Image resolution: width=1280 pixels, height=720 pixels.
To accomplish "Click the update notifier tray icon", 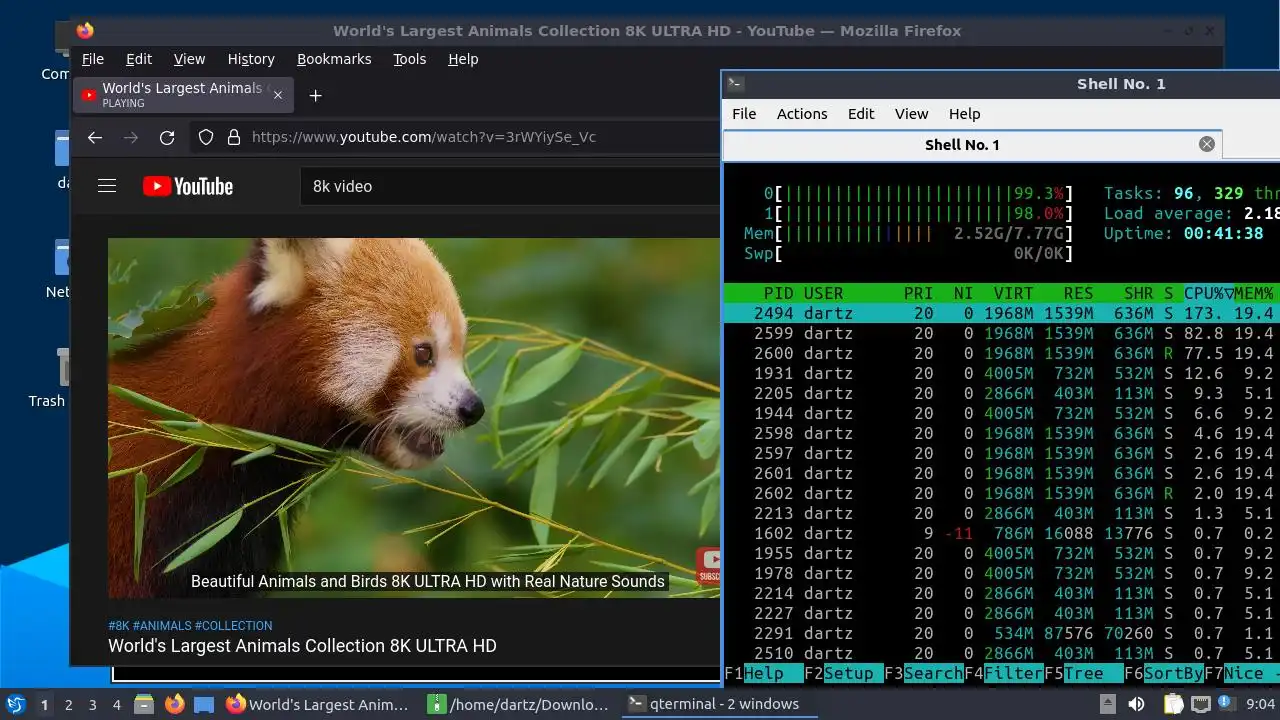I will [x=1225, y=703].
